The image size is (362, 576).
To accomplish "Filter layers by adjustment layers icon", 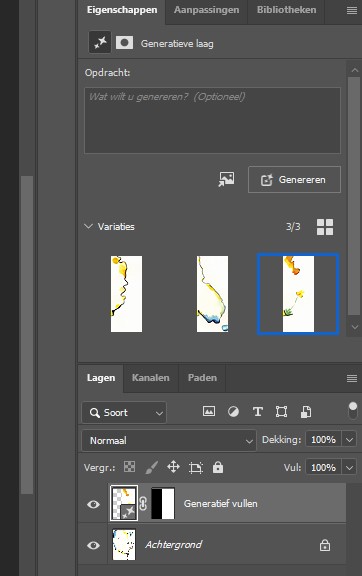I will (x=233, y=412).
